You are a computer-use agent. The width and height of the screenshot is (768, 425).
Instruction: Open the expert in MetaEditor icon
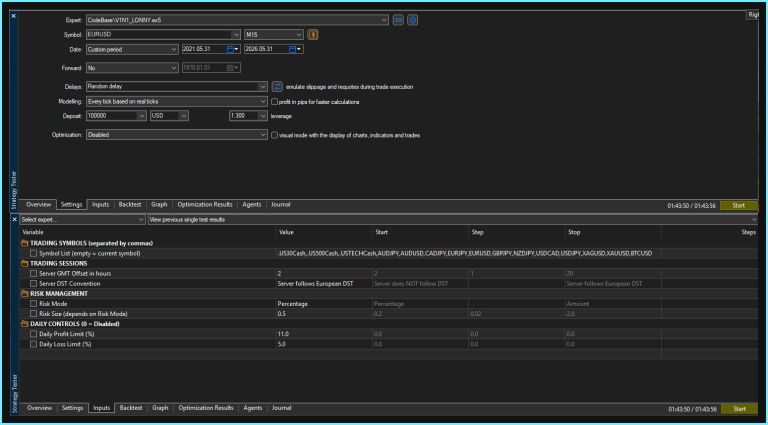coord(398,20)
